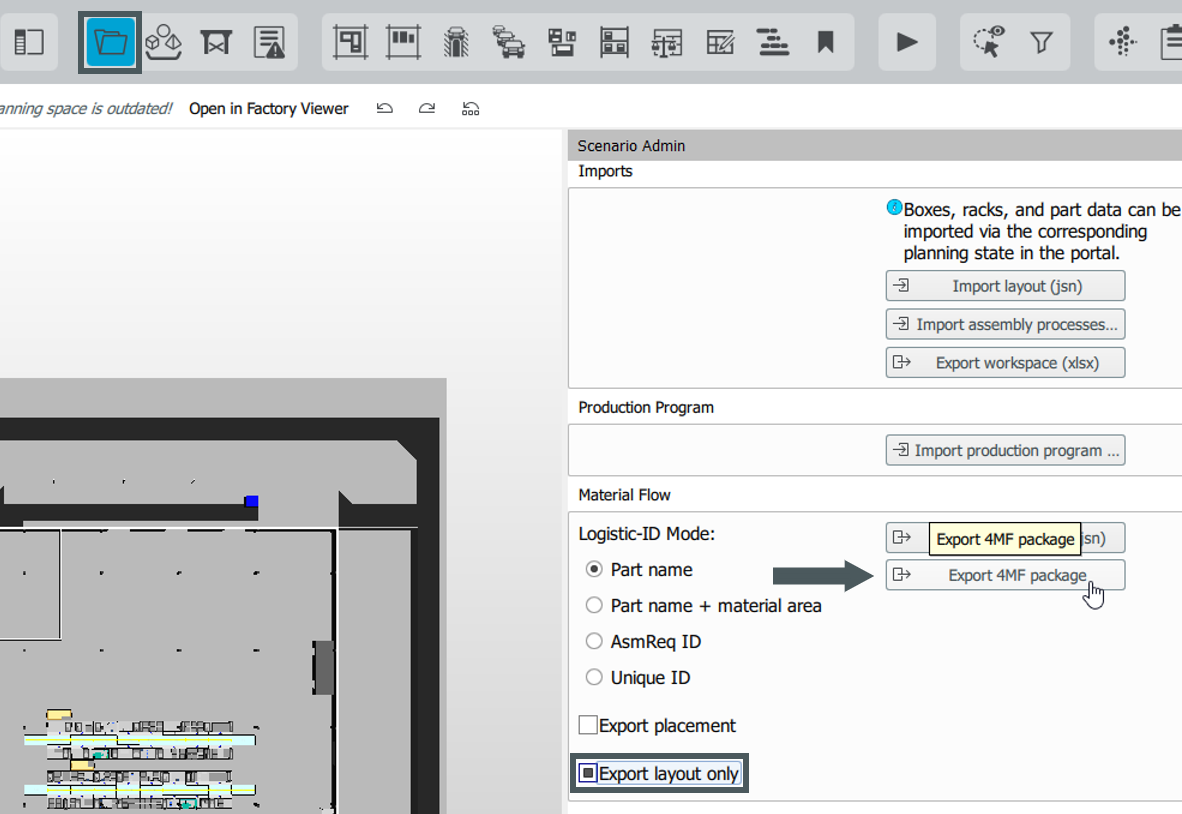This screenshot has height=814, width=1182.
Task: Toggle the sidebar panel icon
Action: pyautogui.click(x=29, y=41)
